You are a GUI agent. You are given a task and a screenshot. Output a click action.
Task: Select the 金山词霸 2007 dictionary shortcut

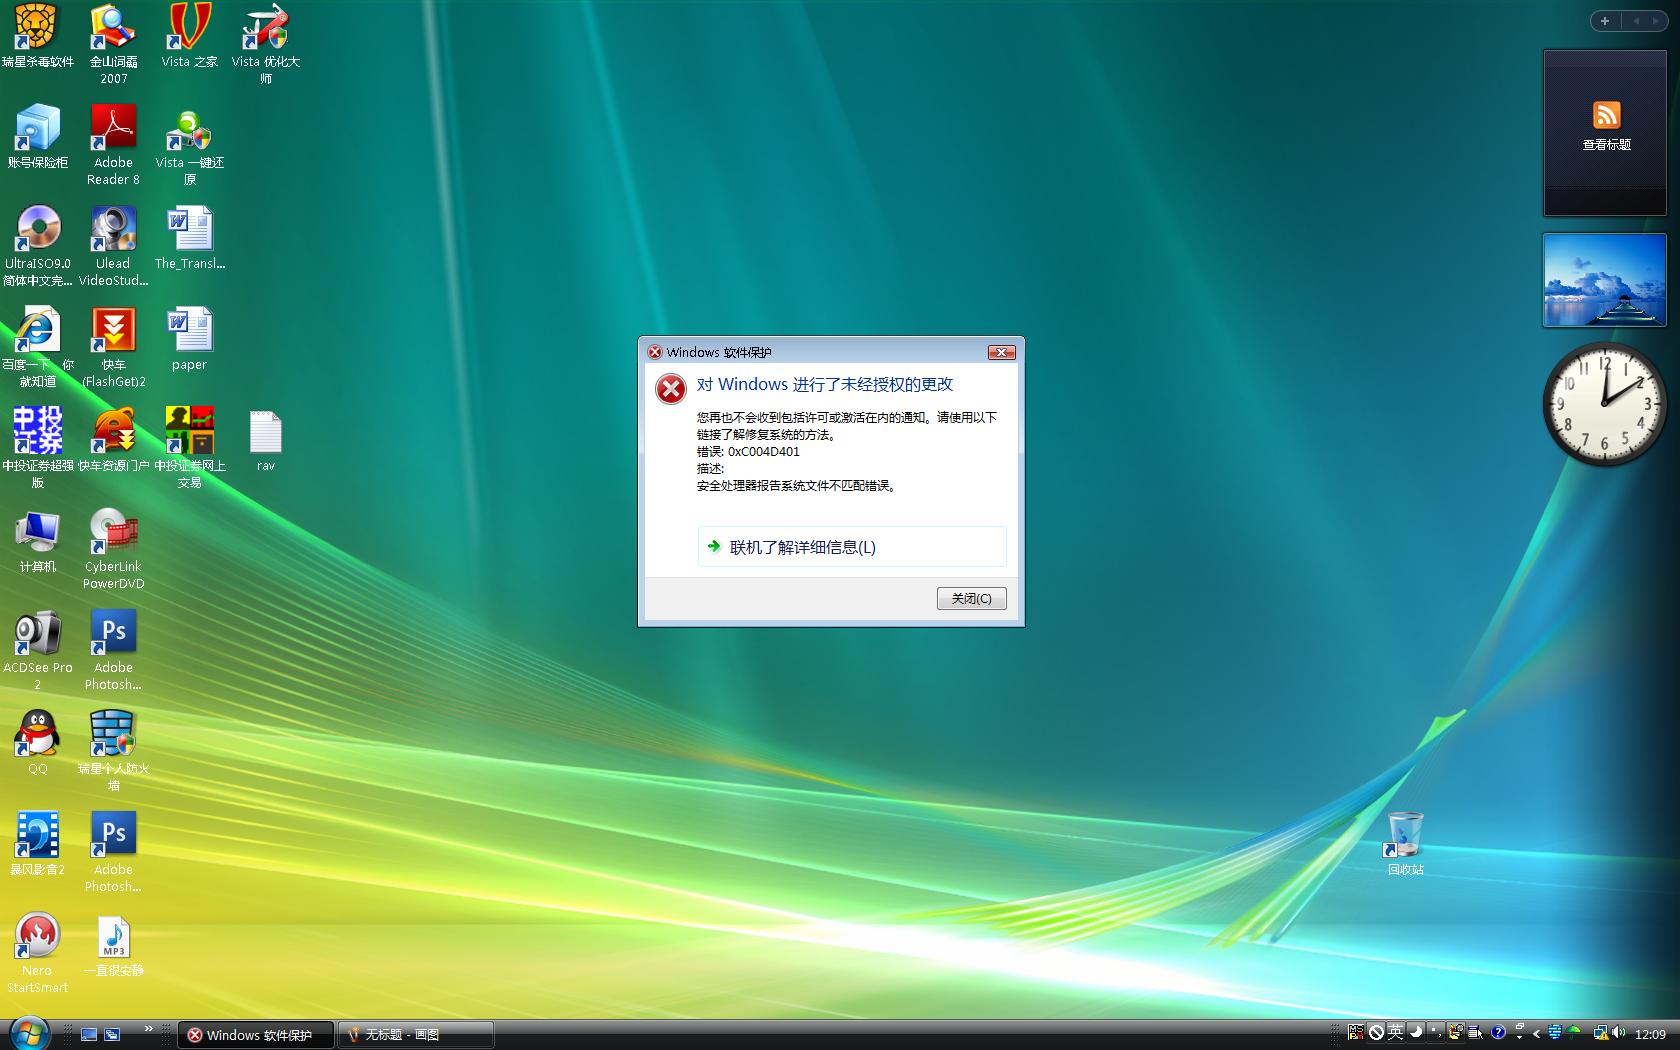tap(114, 45)
